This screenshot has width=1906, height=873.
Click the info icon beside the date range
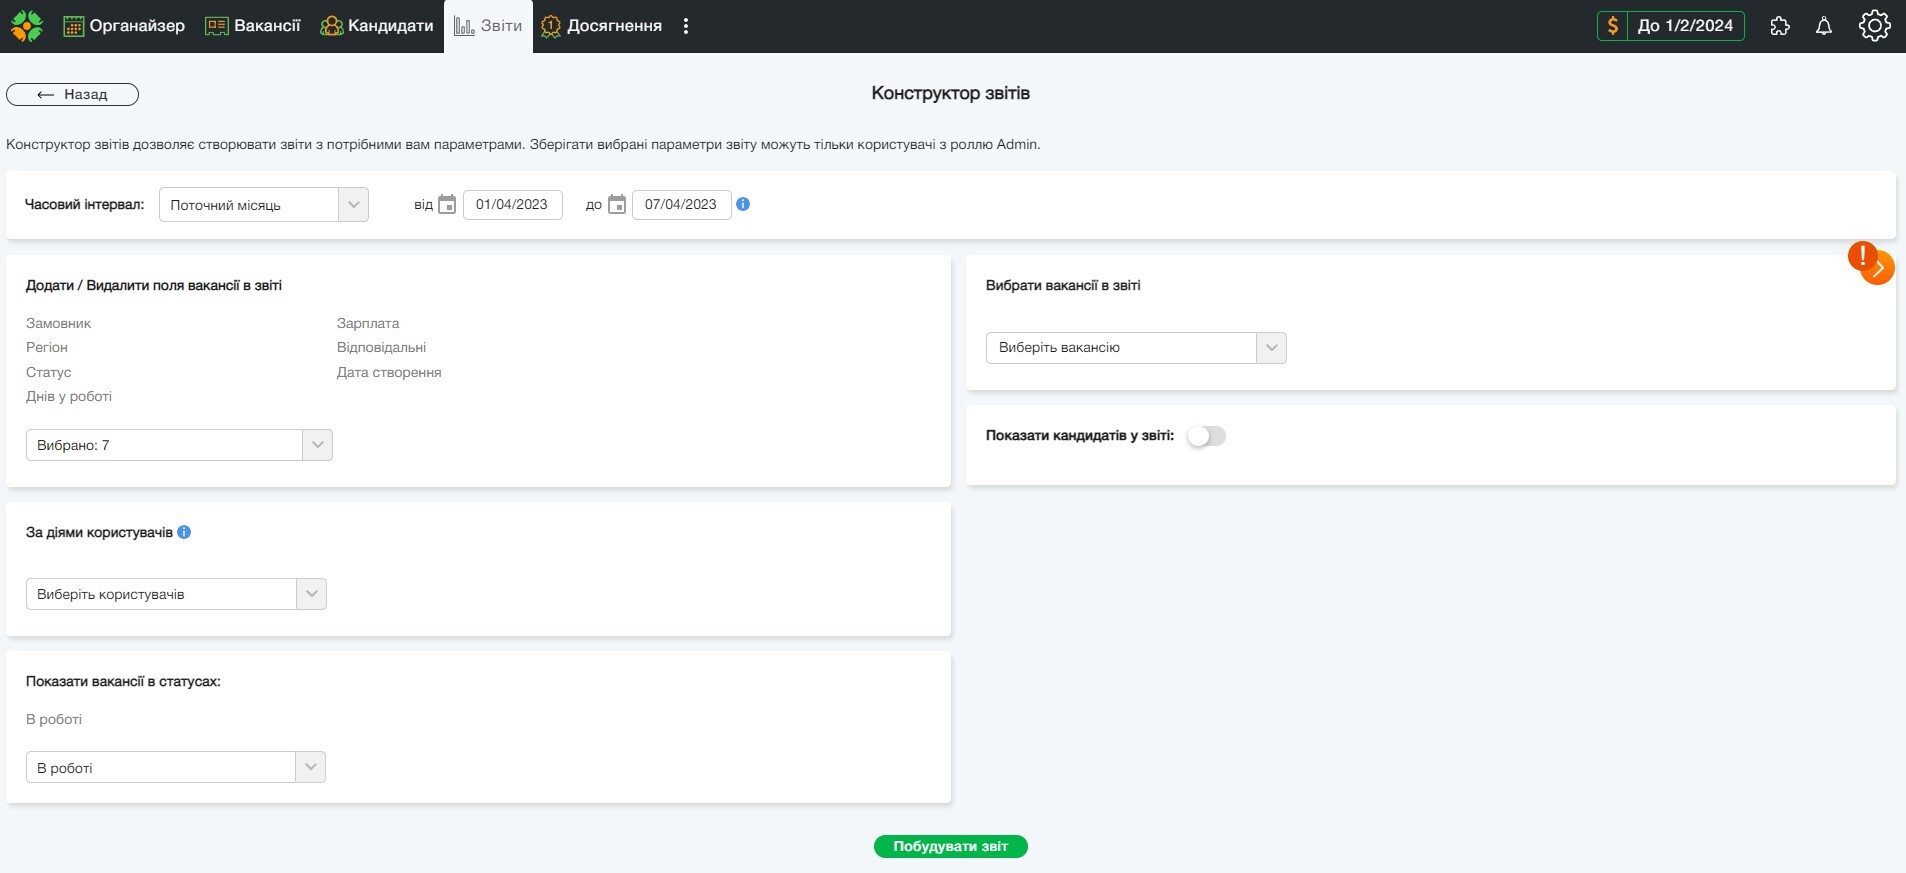[x=743, y=204]
